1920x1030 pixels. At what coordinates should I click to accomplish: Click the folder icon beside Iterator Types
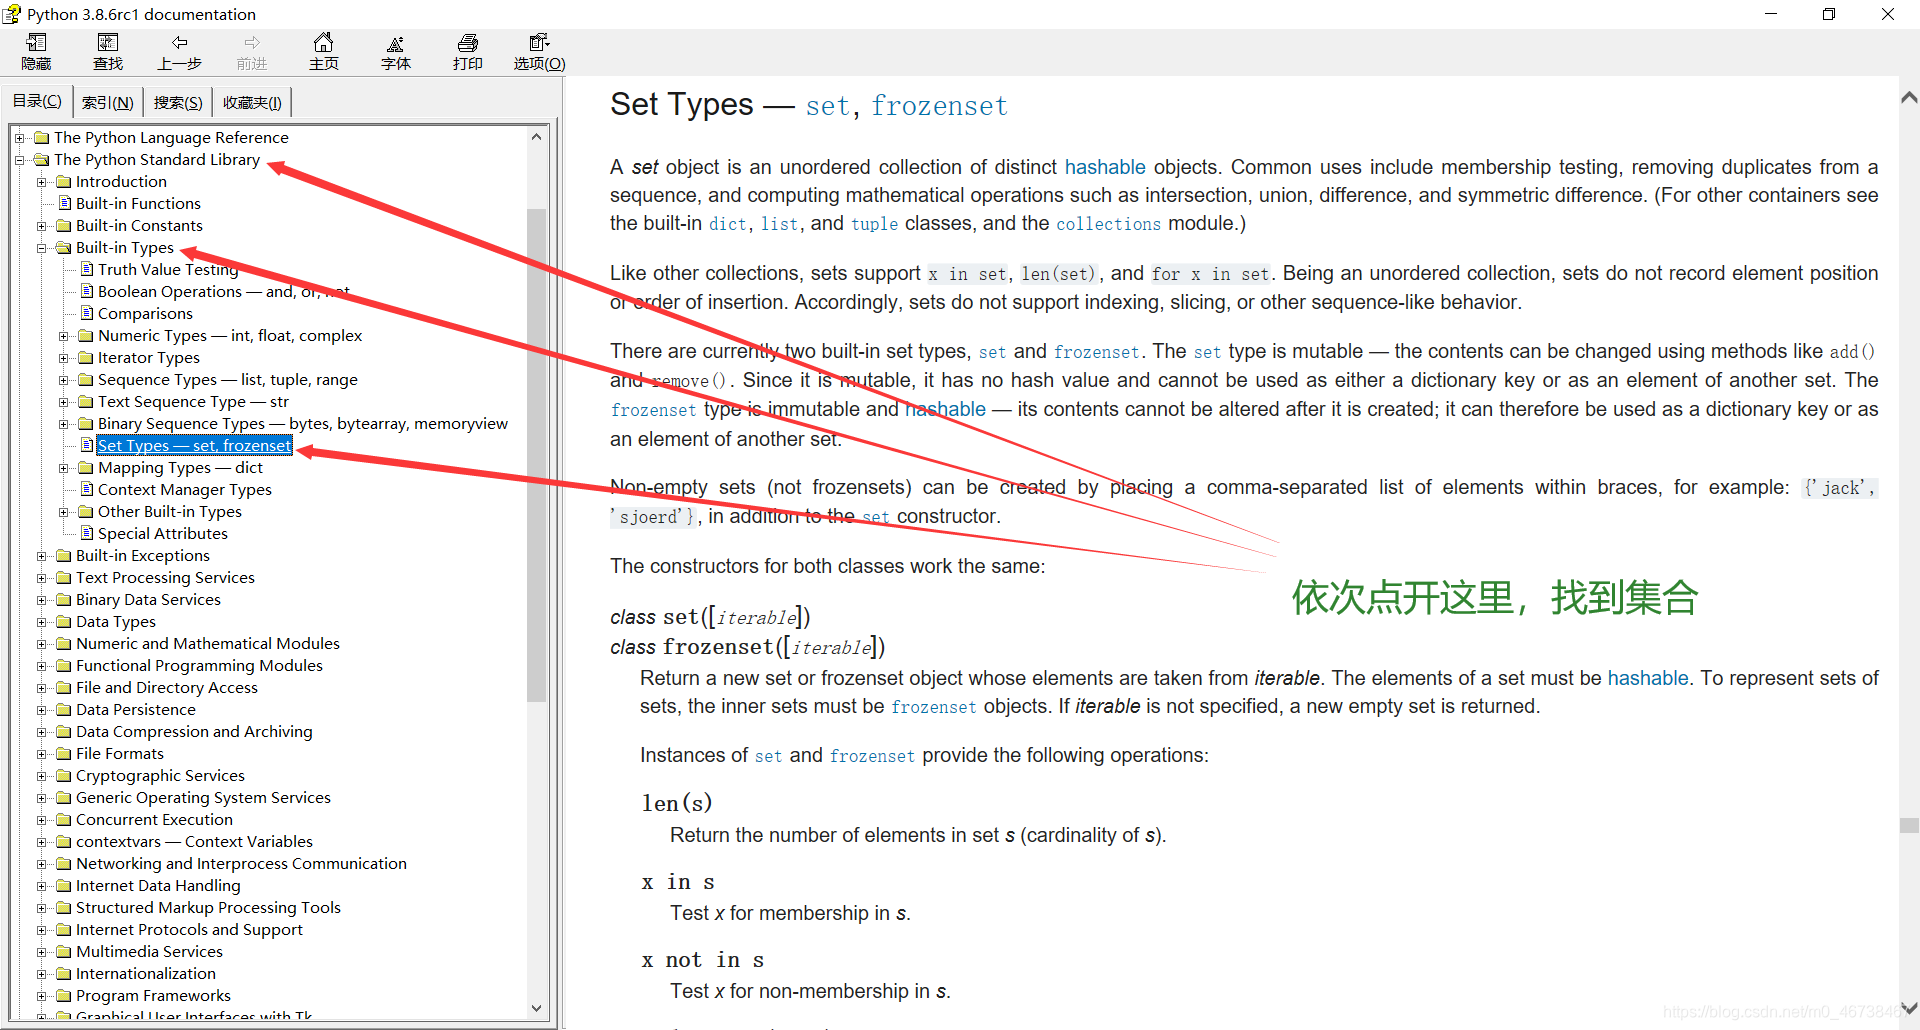pos(86,357)
